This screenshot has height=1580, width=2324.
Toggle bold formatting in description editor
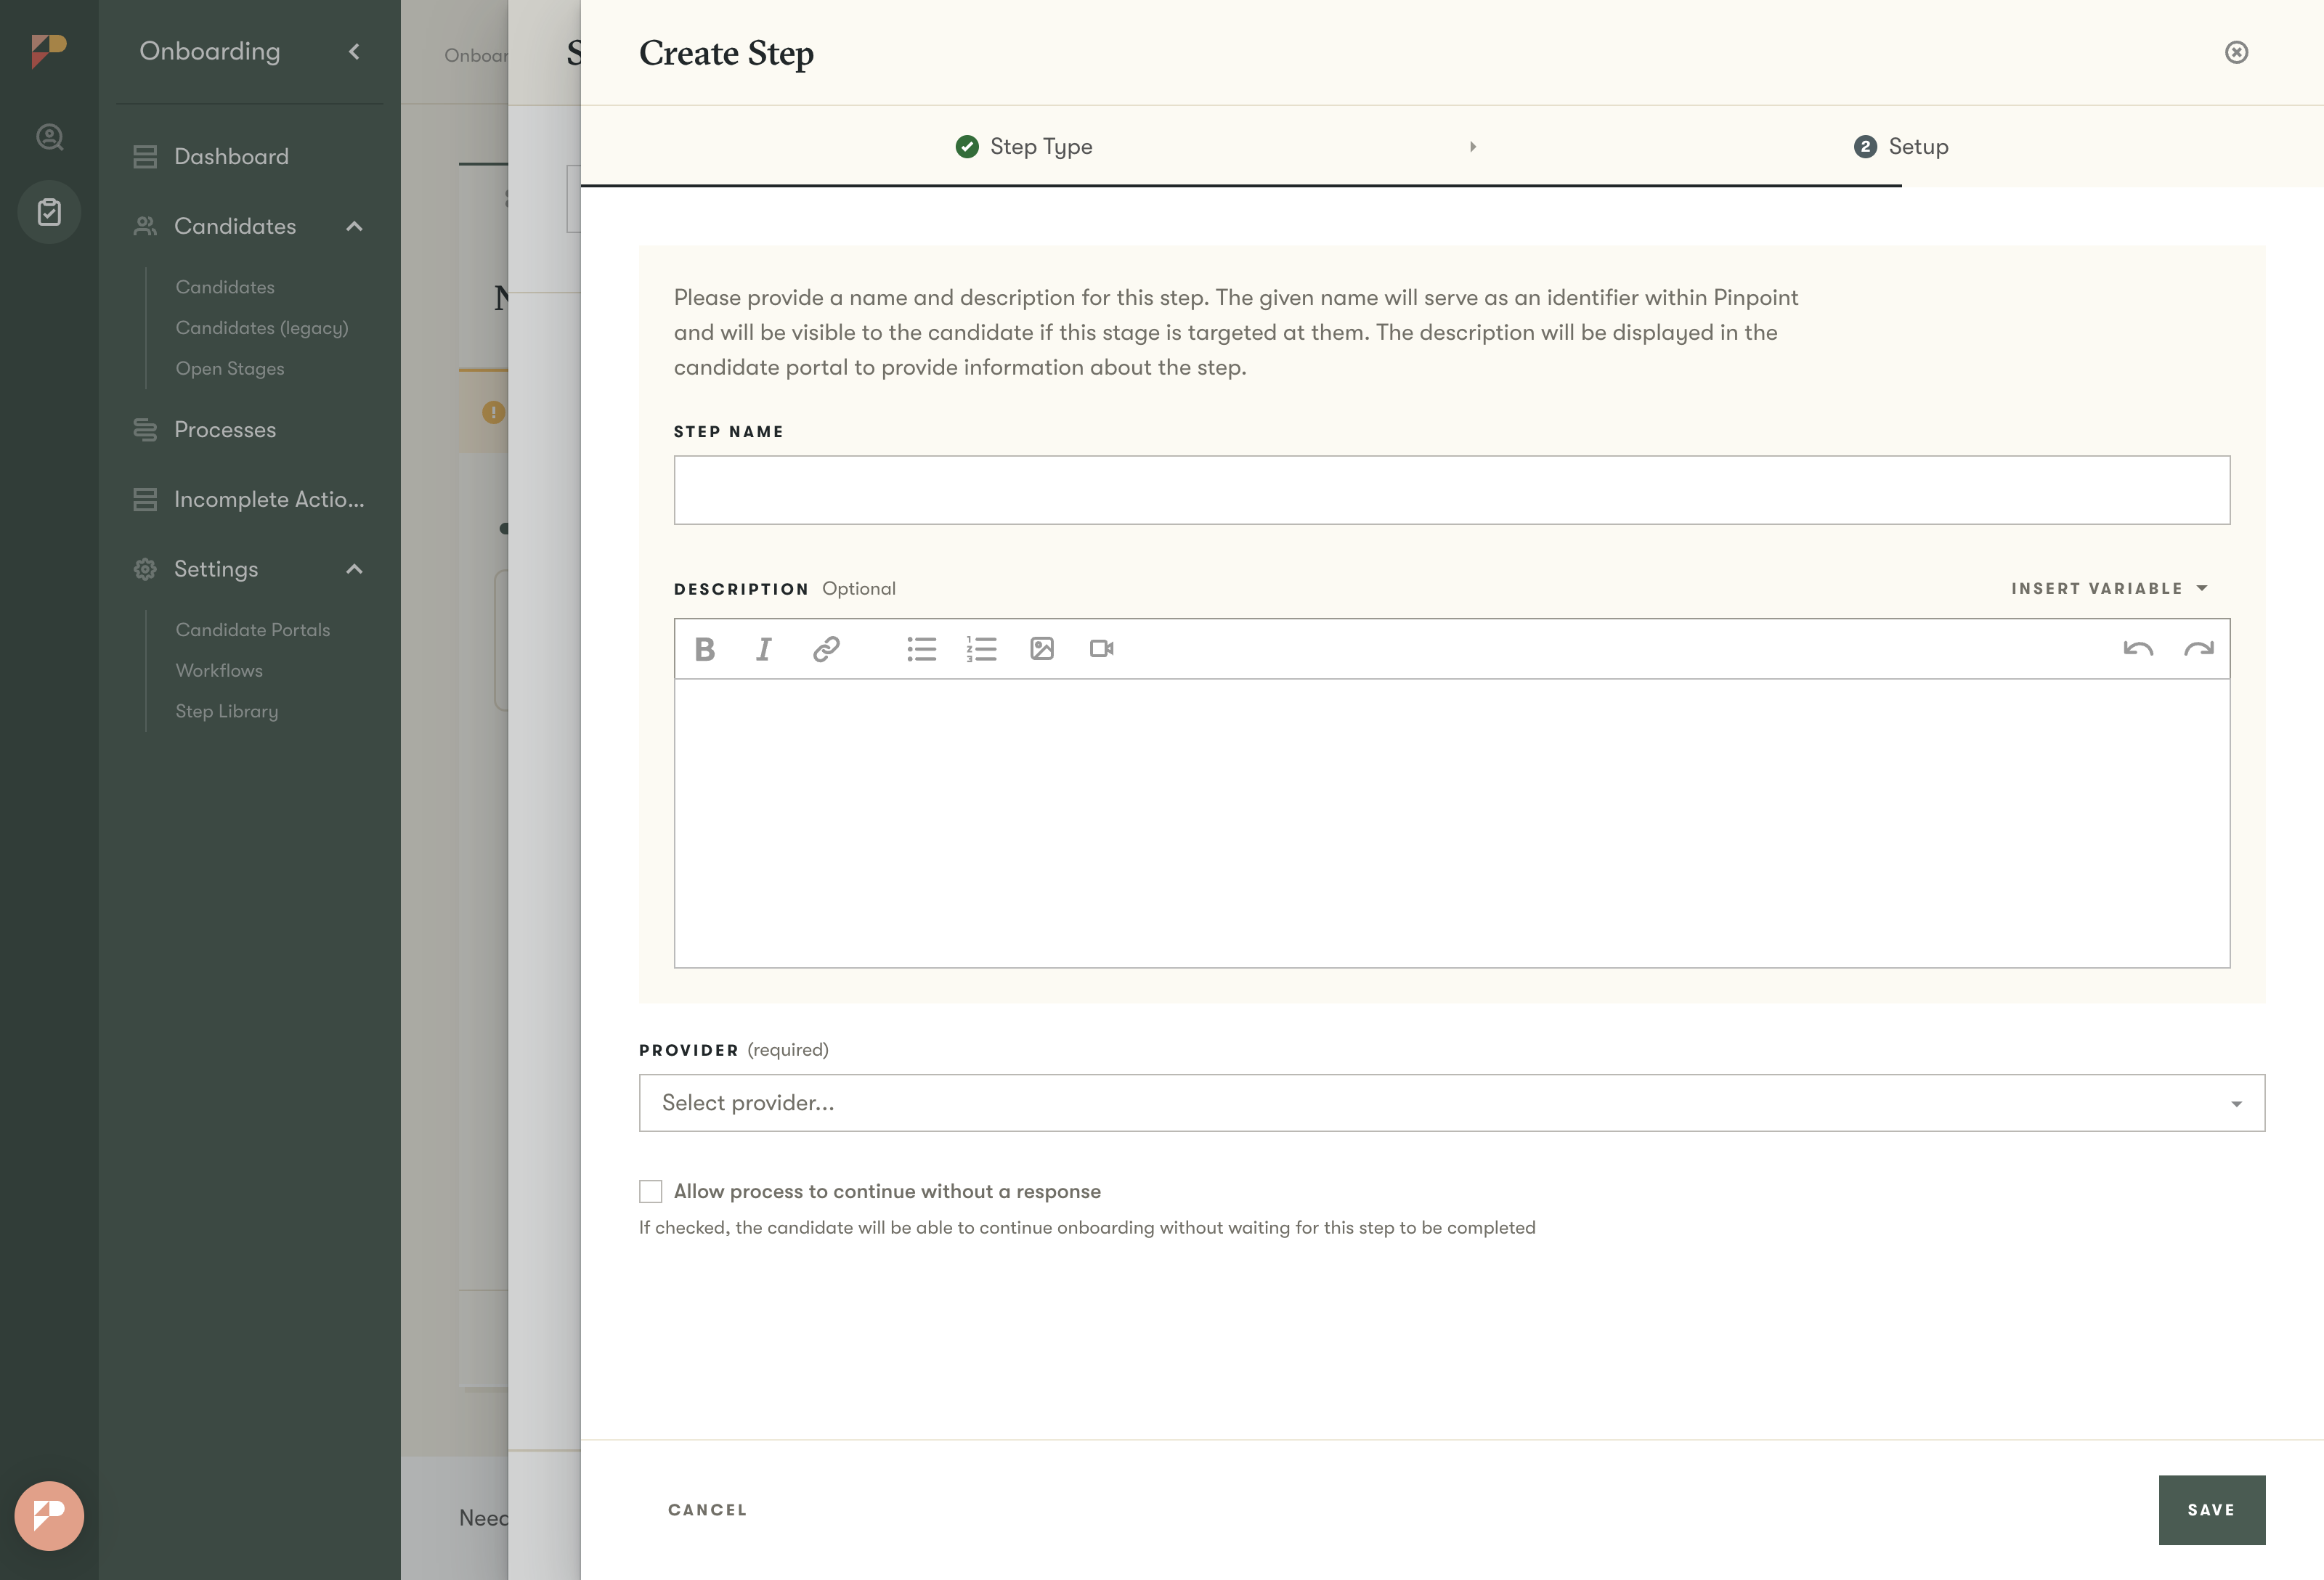[x=704, y=649]
